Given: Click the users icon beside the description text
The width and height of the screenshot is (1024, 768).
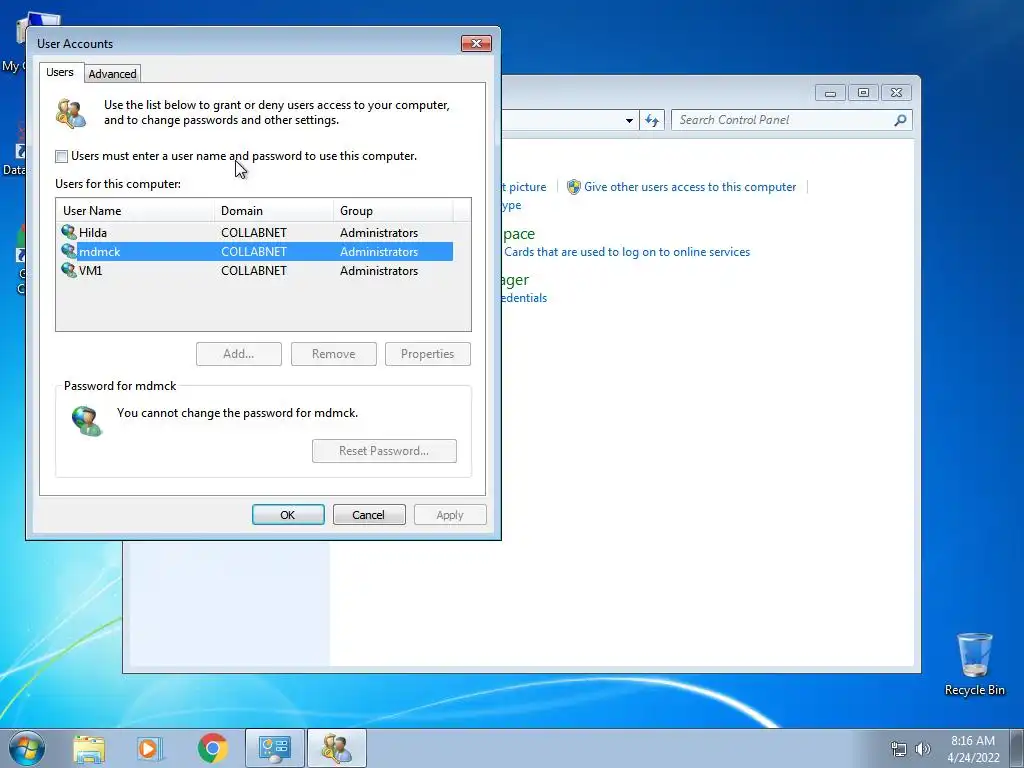Looking at the screenshot, I should (x=71, y=113).
